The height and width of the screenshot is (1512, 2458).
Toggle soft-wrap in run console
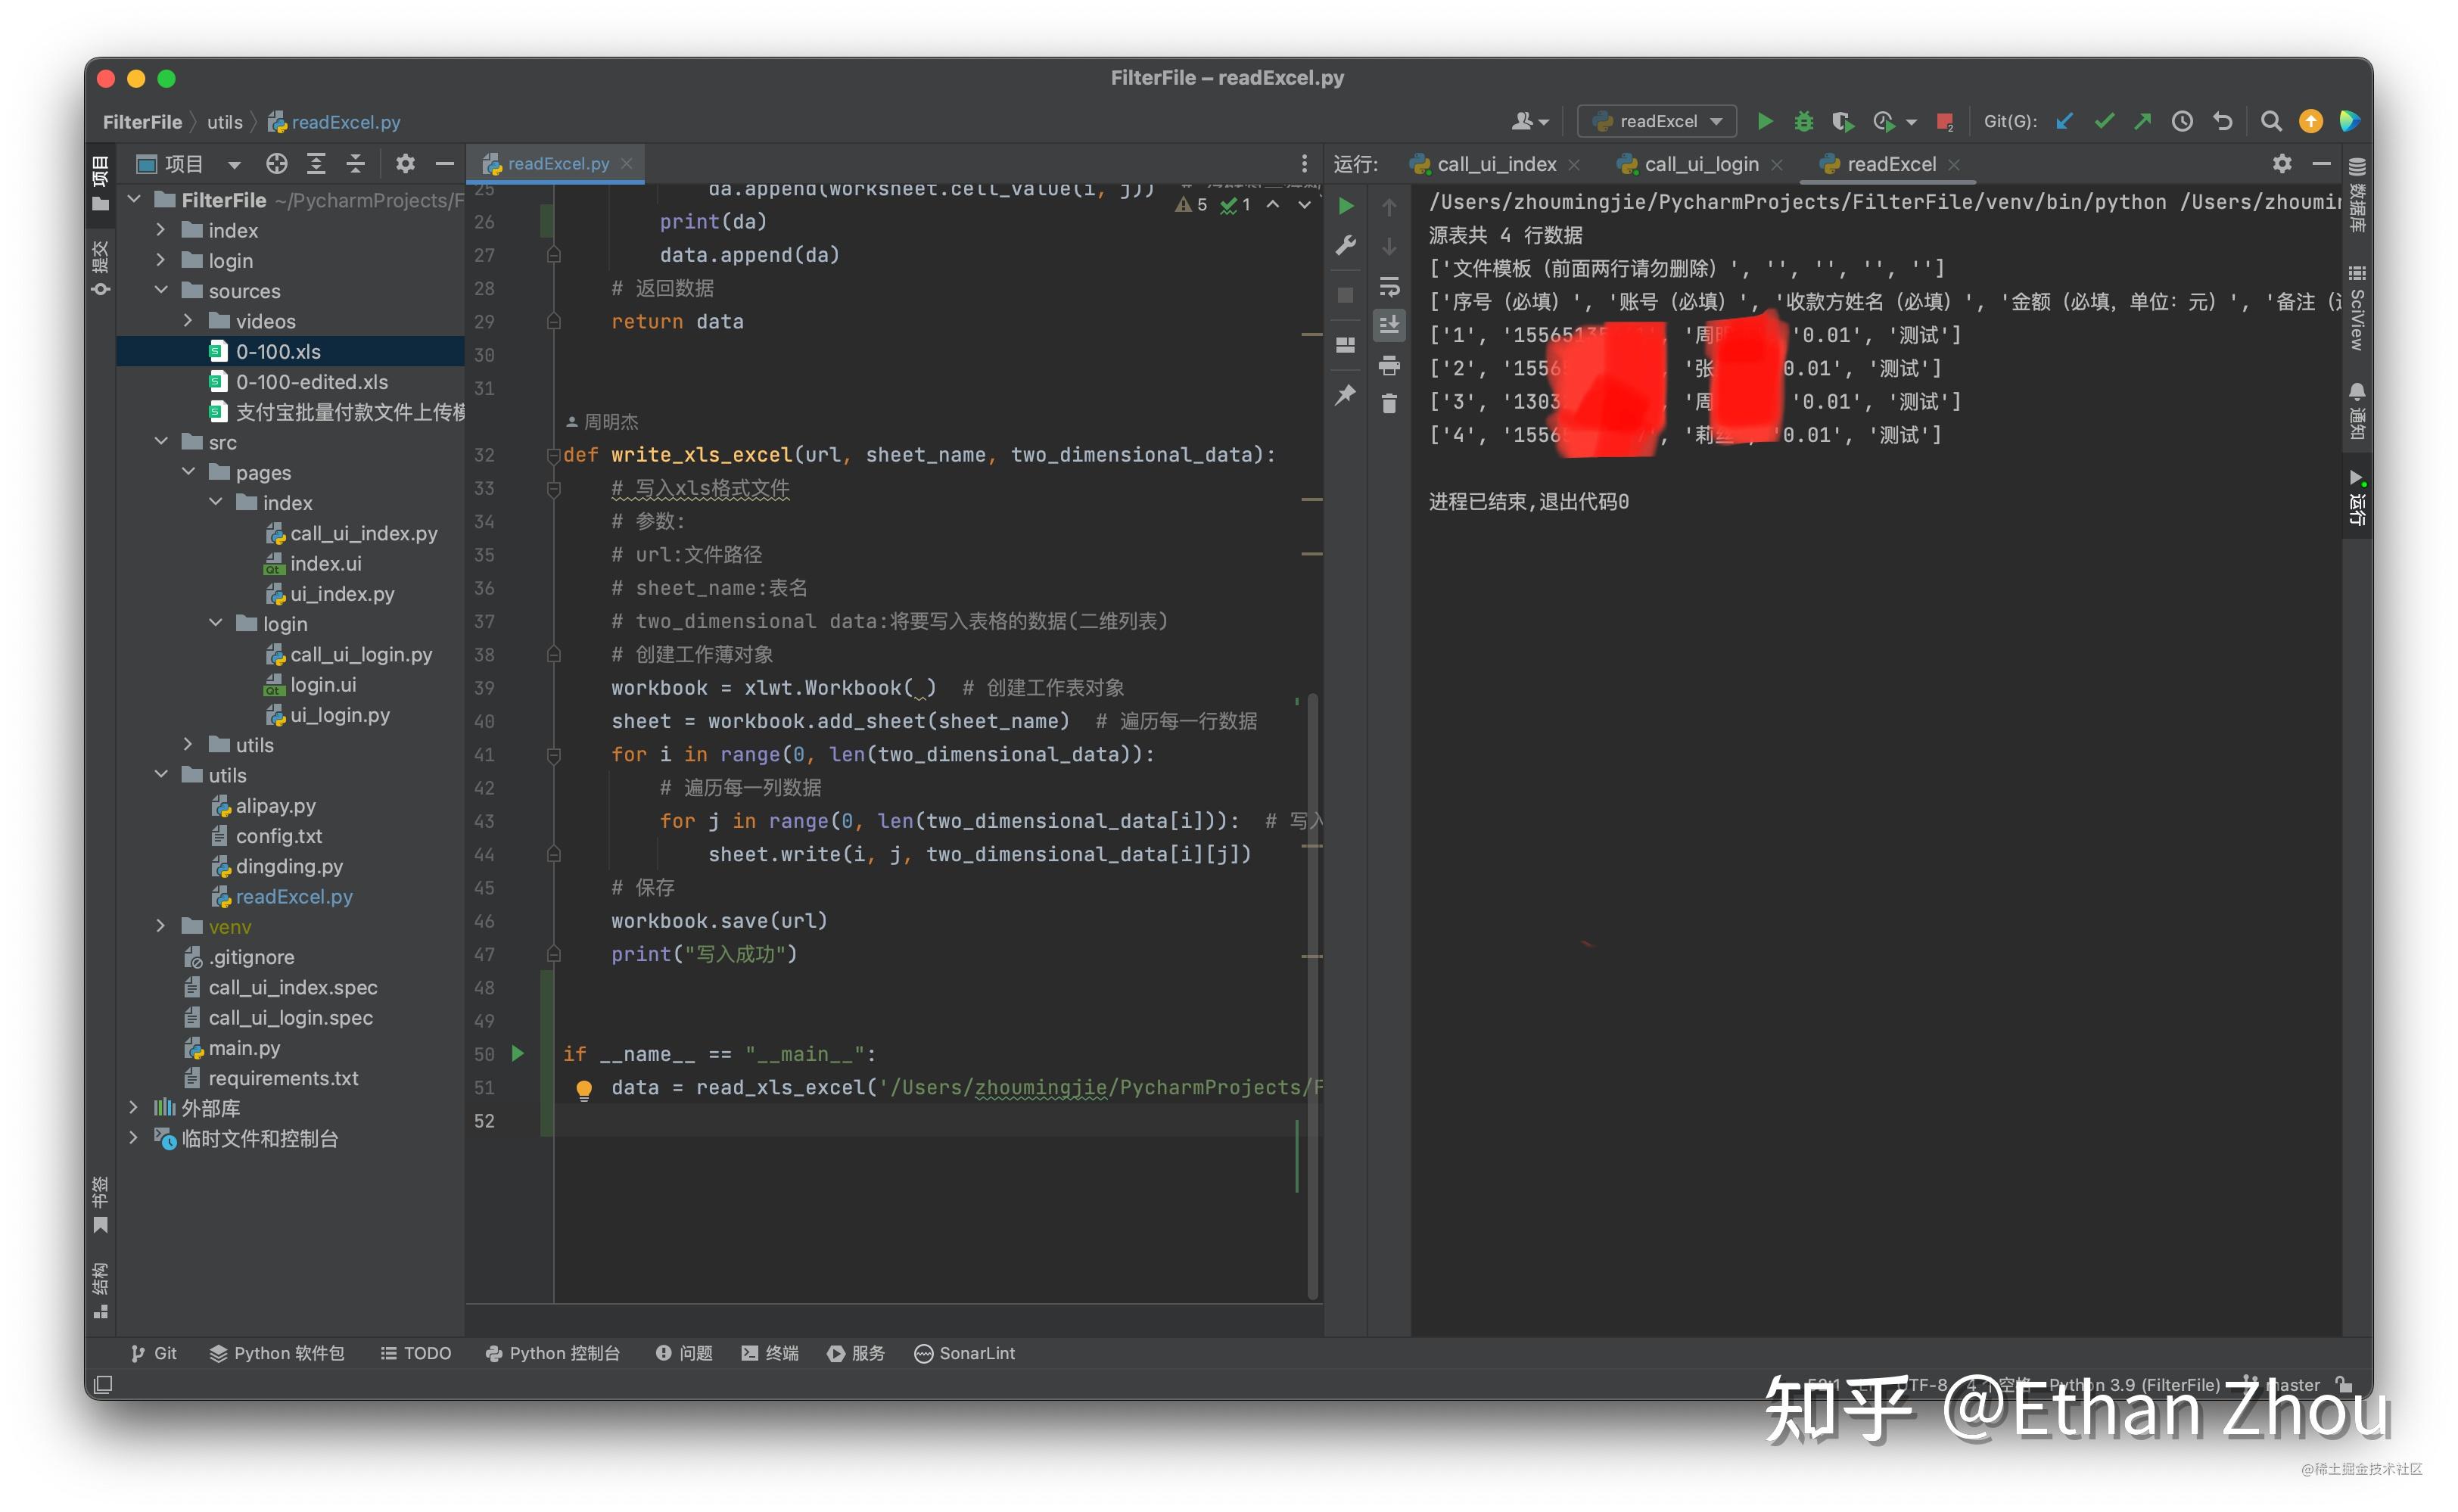pyautogui.click(x=1389, y=287)
